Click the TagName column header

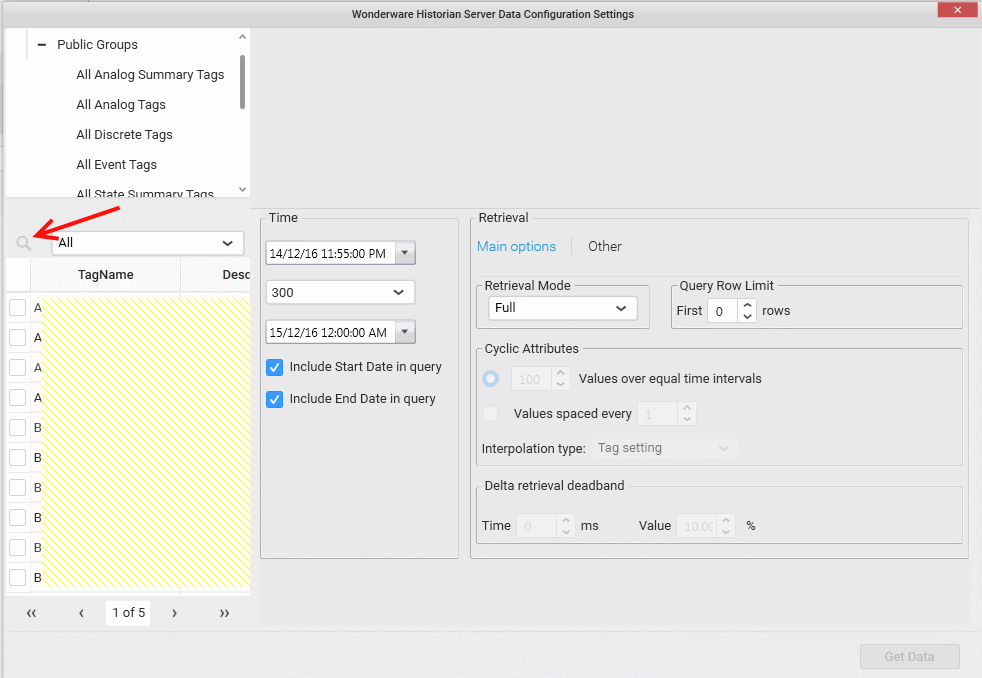pyautogui.click(x=105, y=274)
